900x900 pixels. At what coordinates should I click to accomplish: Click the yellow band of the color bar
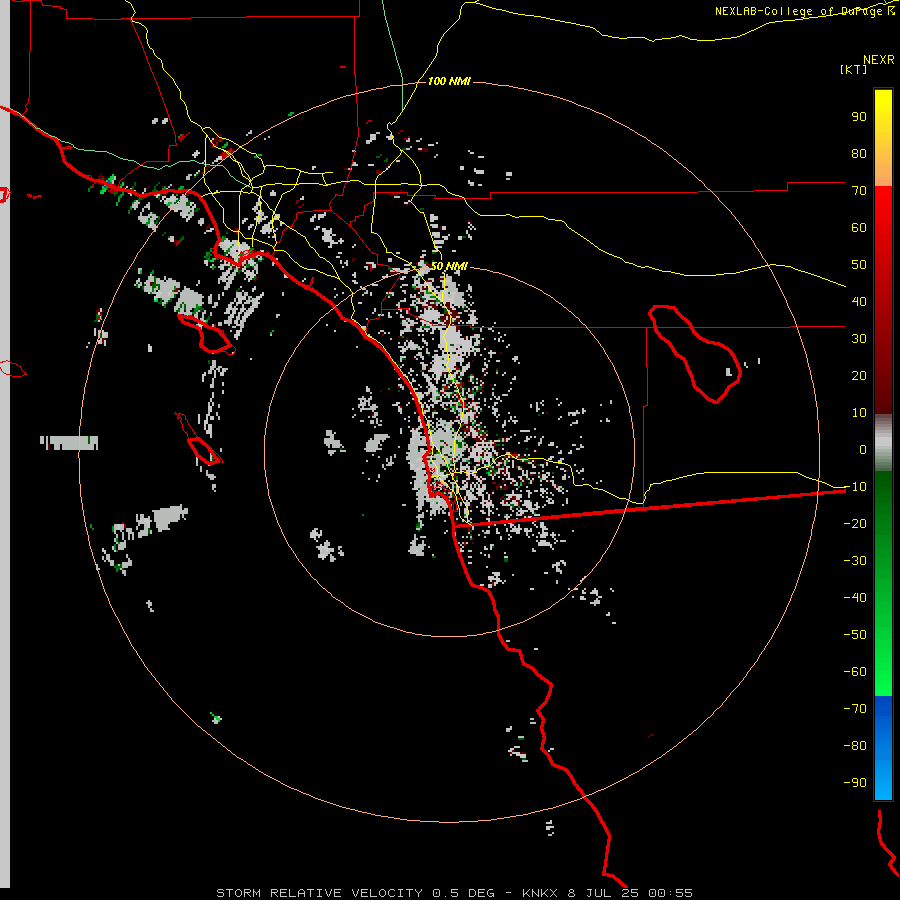pyautogui.click(x=883, y=138)
